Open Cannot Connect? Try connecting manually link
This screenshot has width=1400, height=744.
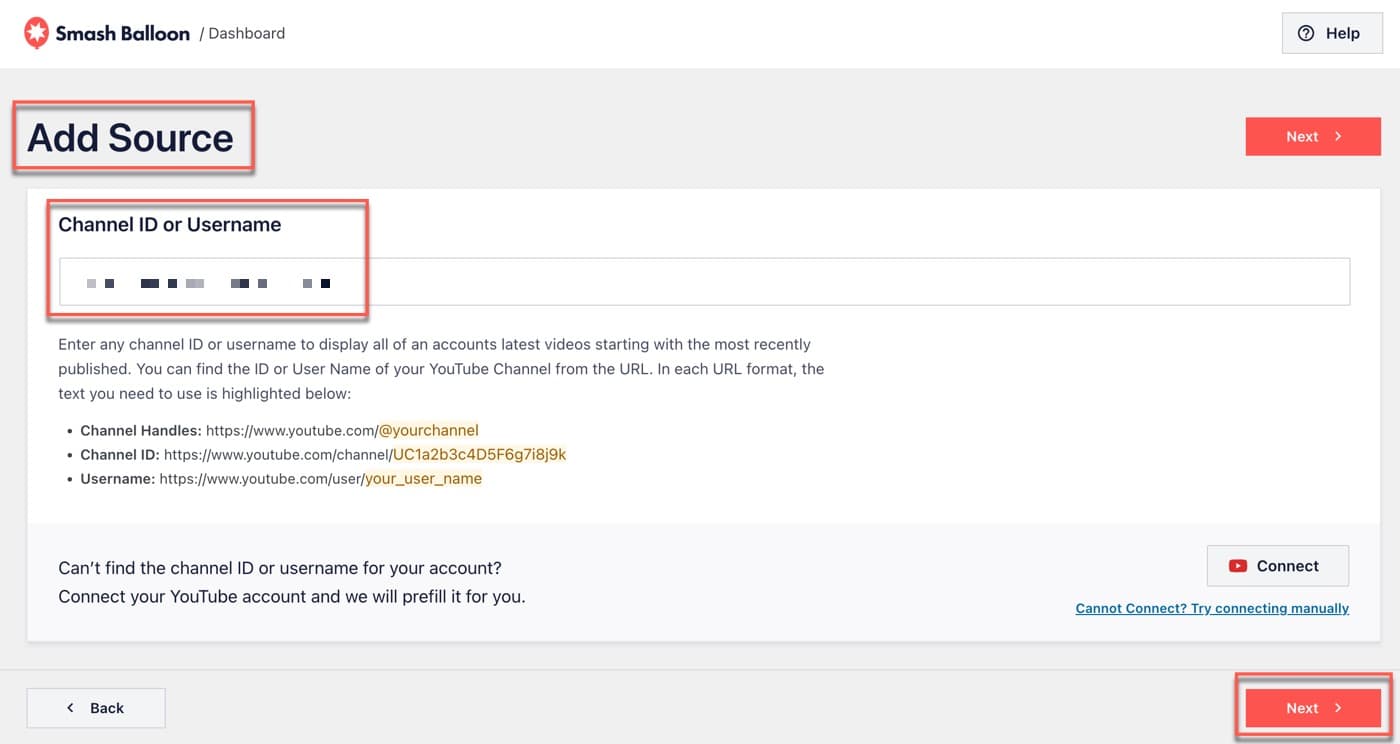point(1212,608)
